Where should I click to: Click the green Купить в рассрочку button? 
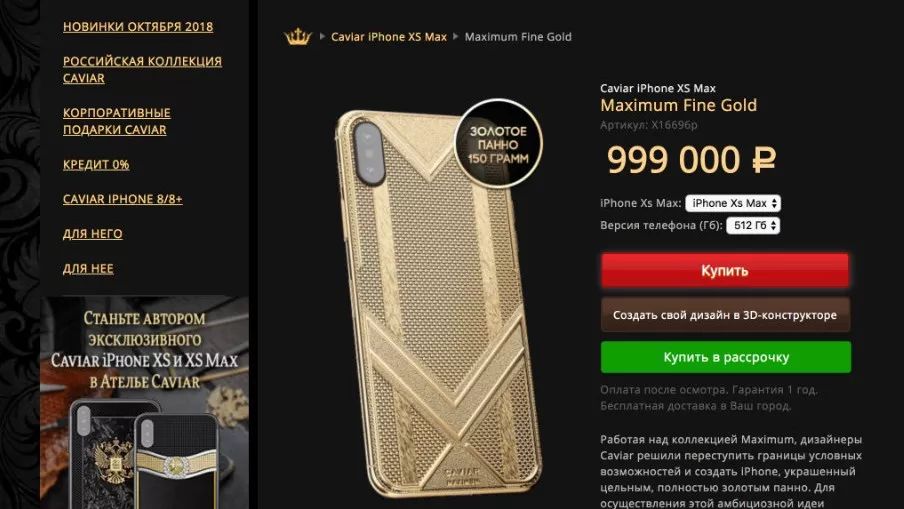(726, 357)
